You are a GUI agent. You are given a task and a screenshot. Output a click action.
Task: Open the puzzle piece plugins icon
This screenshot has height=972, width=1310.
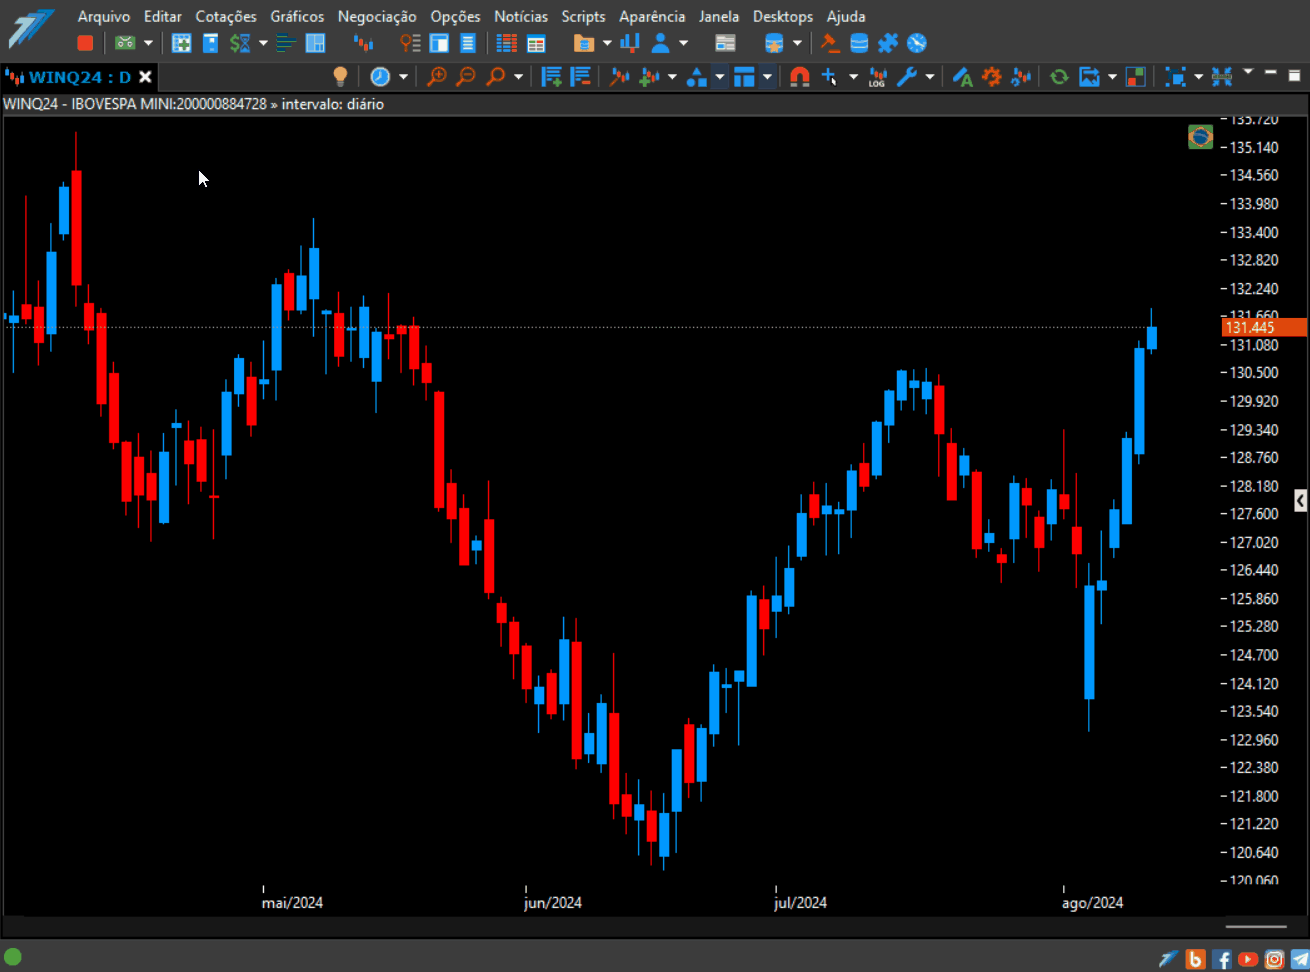[x=888, y=43]
